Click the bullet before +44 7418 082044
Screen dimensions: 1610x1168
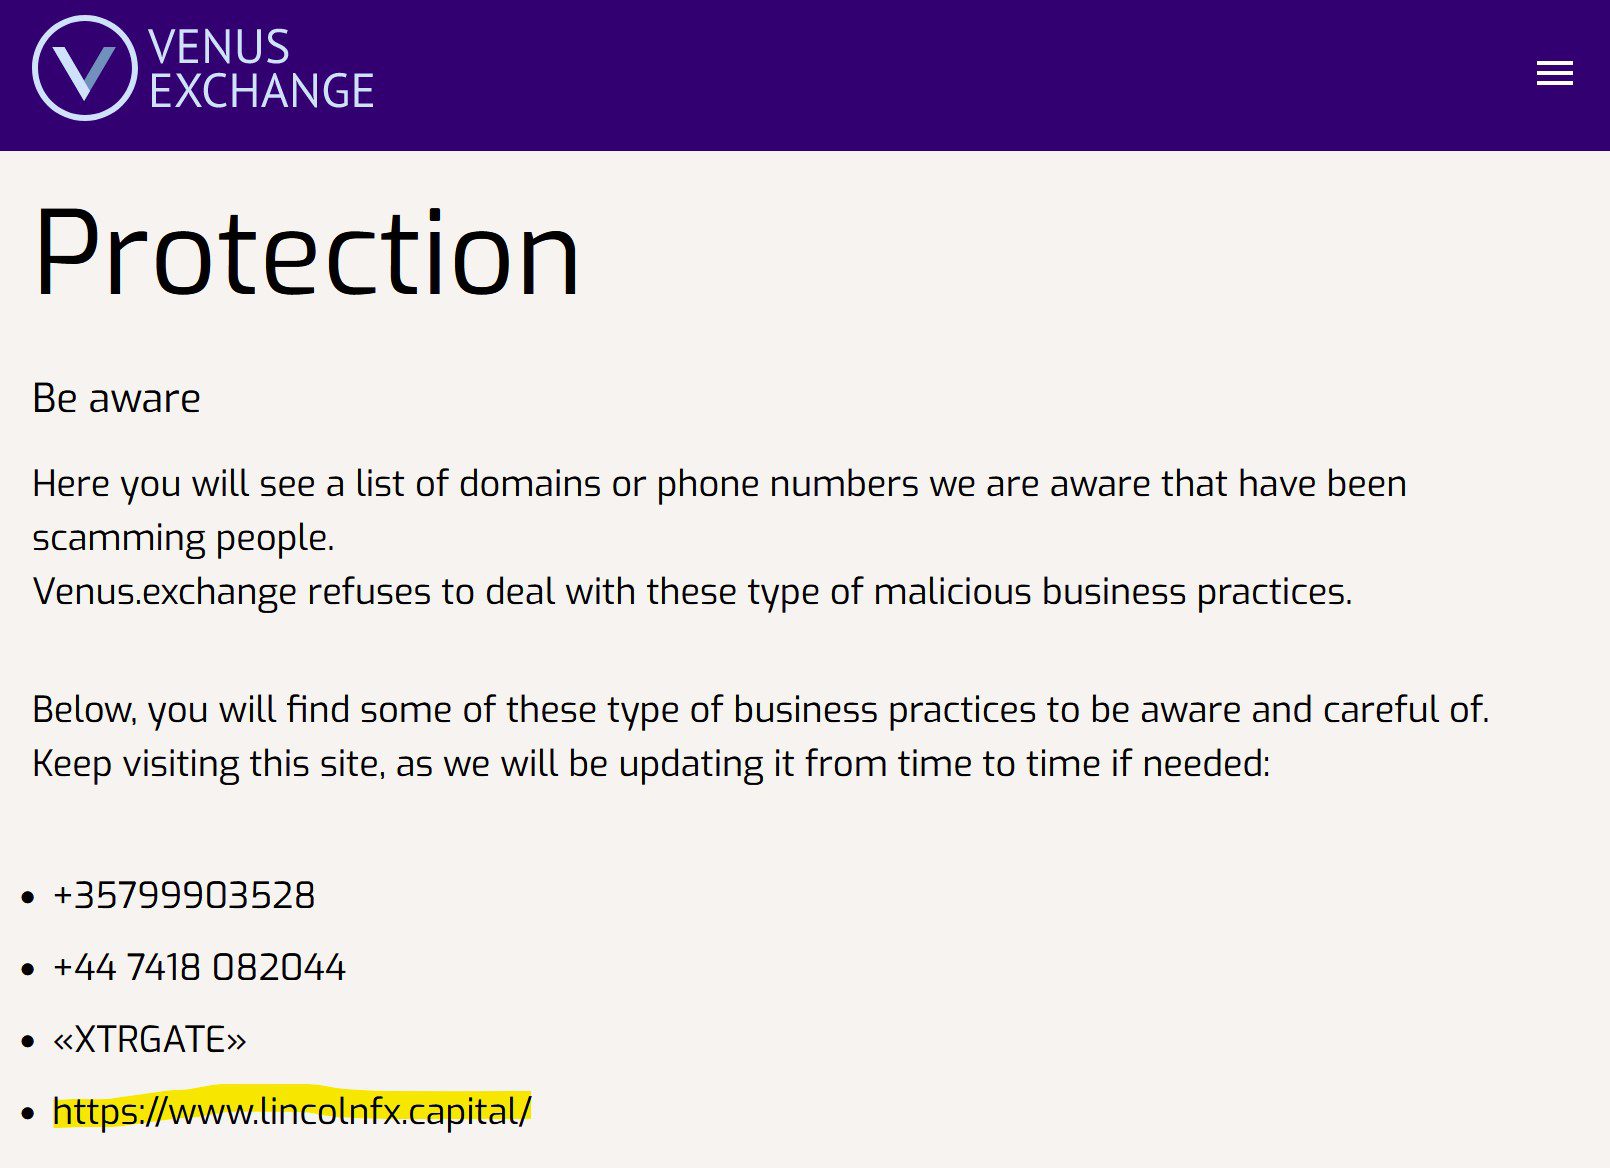(x=28, y=969)
